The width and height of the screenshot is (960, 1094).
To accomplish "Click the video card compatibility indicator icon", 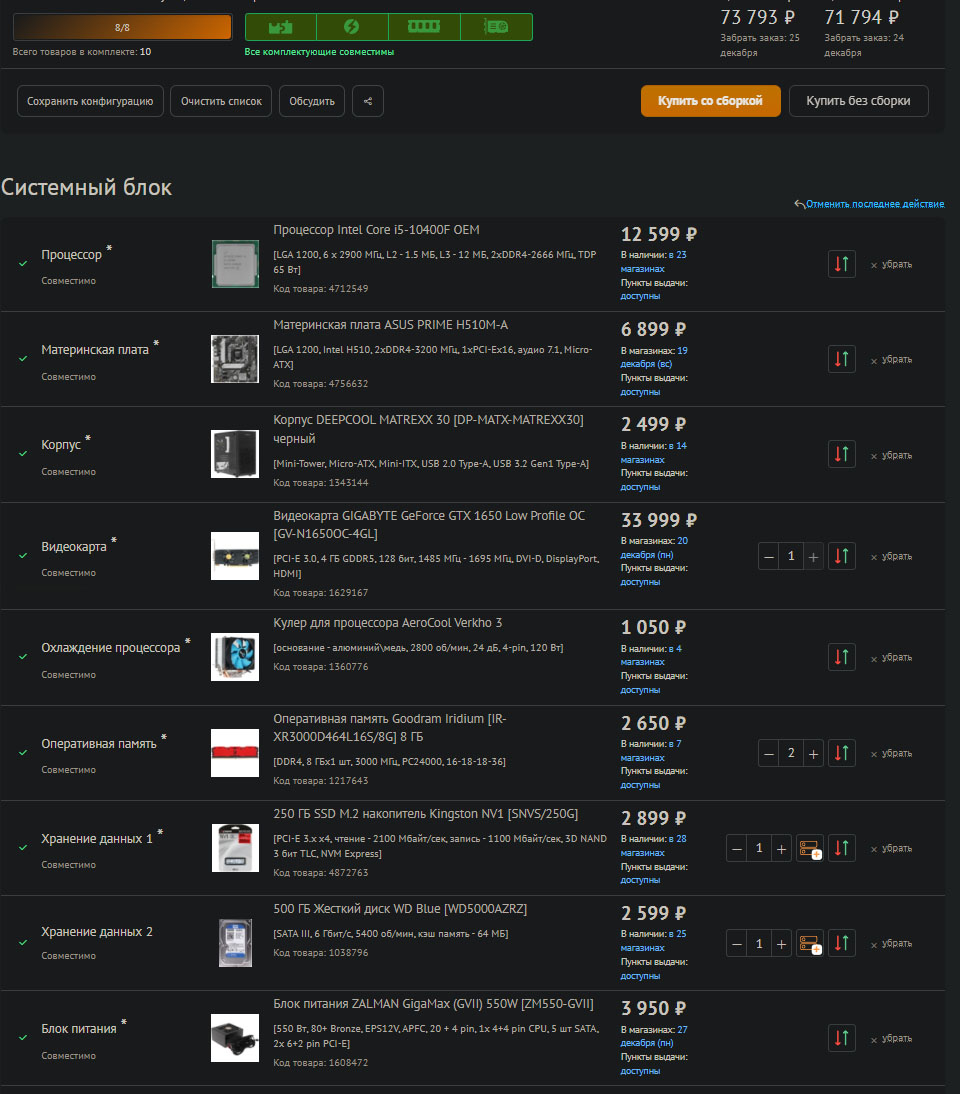I will point(496,27).
